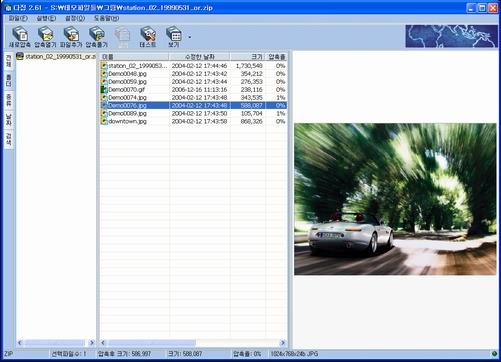Select the Demo0074.jpg file name
The width and height of the screenshot is (501, 362).
(127, 98)
